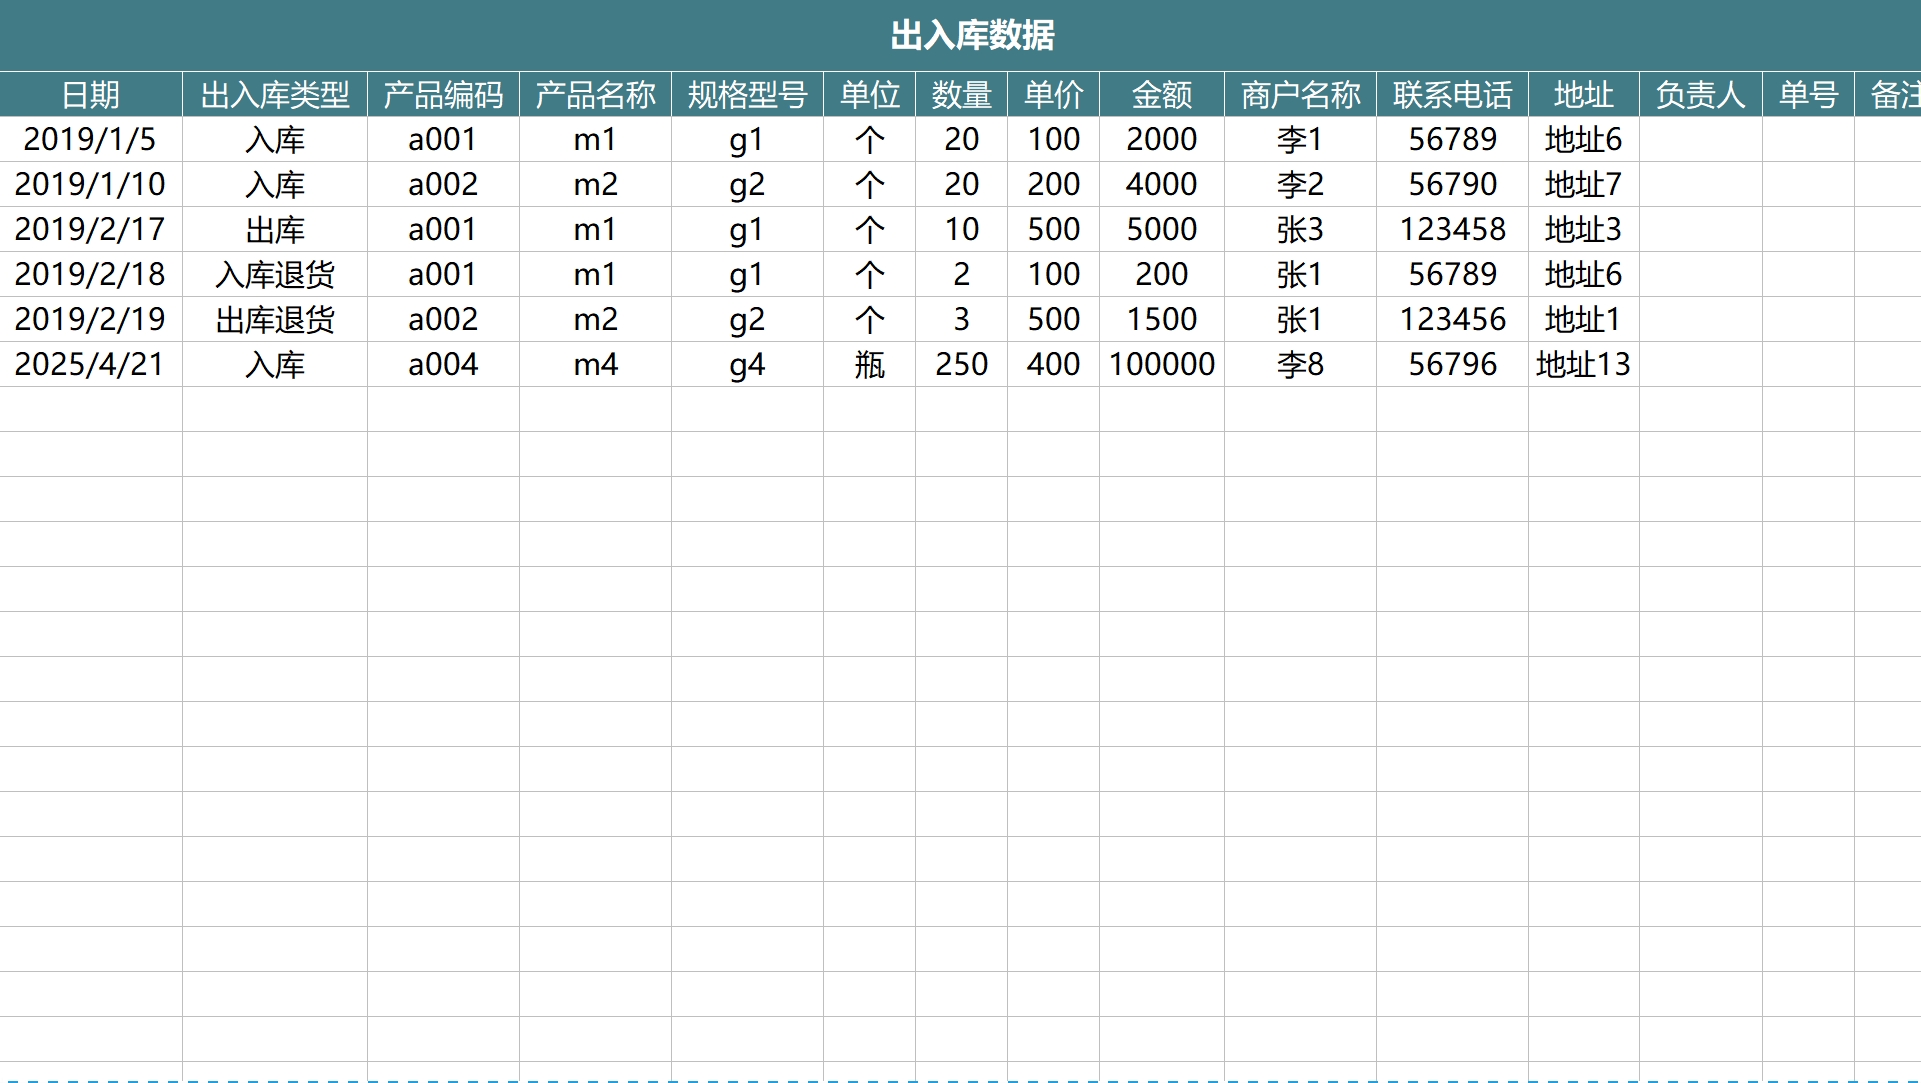Click address cell 地址7
The height and width of the screenshot is (1083, 1921).
(1583, 184)
